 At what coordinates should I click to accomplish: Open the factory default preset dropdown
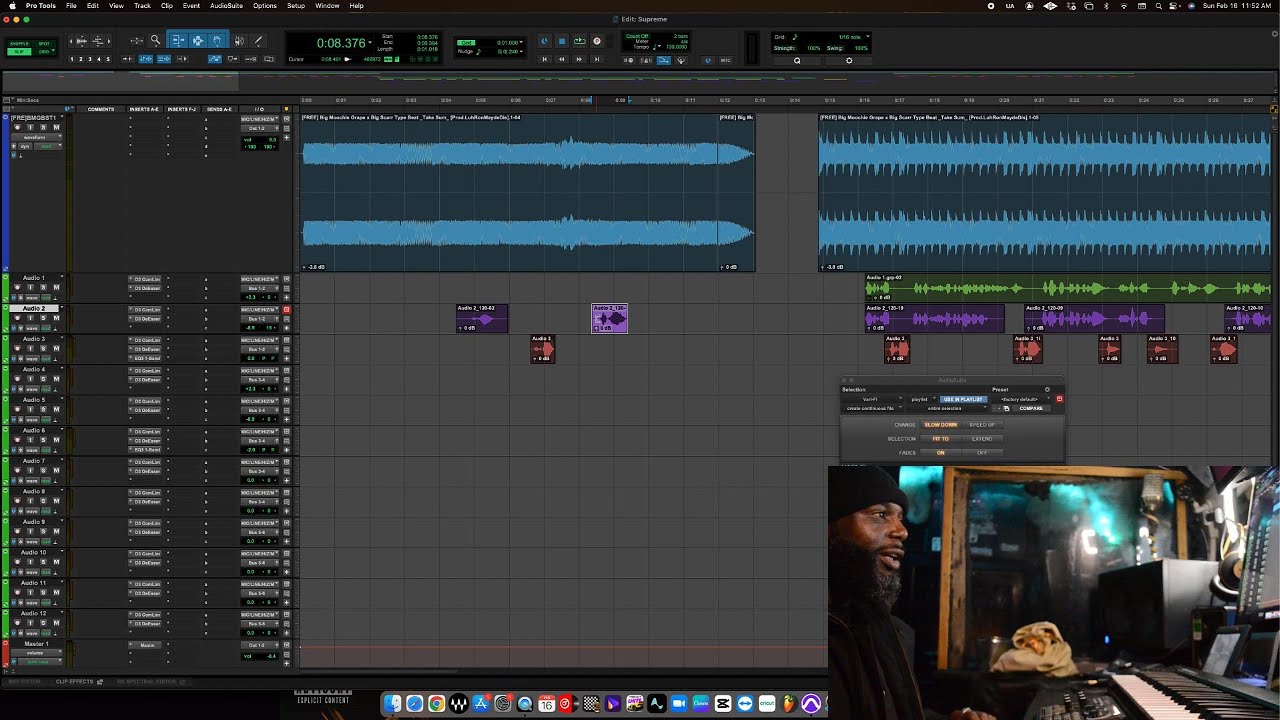[1022, 399]
